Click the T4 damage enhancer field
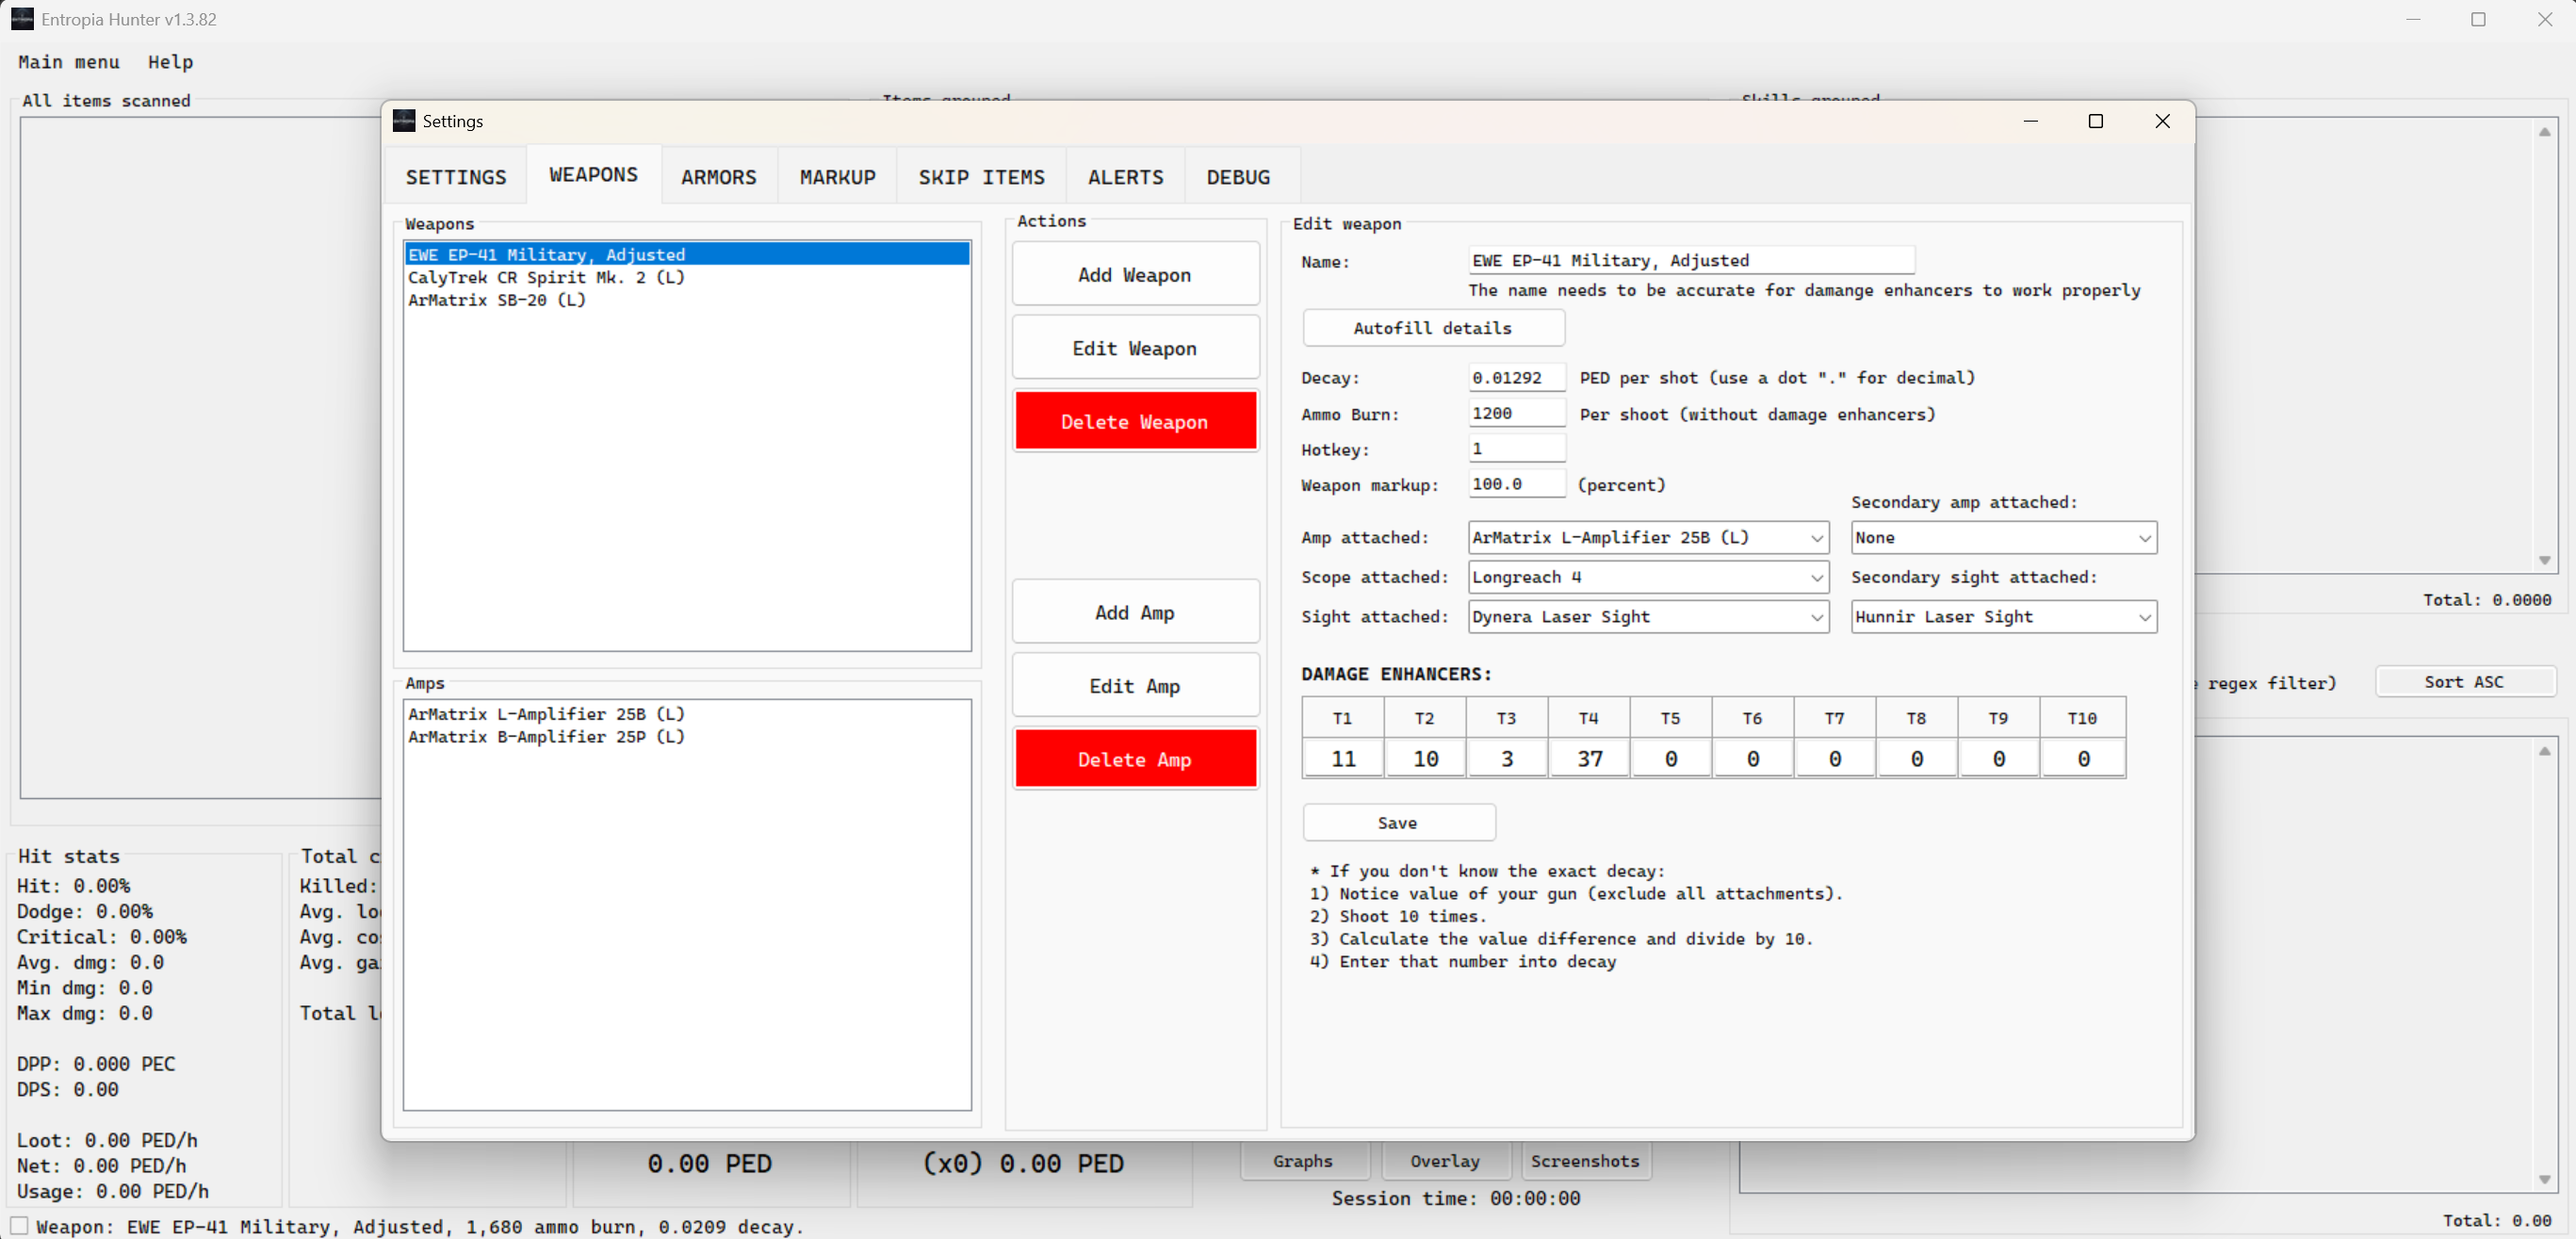This screenshot has width=2576, height=1239. tap(1589, 759)
